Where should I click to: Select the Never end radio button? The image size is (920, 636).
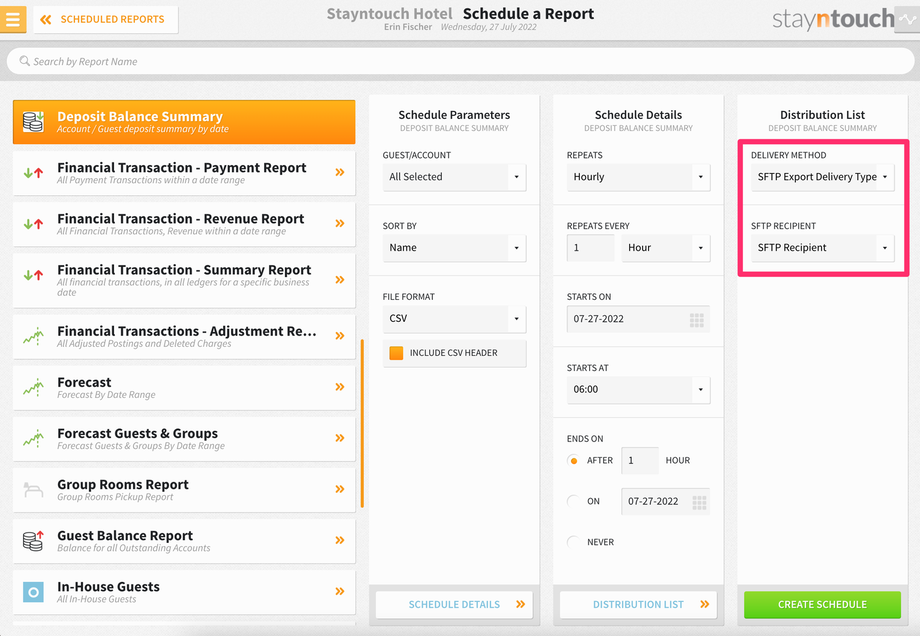coord(574,542)
